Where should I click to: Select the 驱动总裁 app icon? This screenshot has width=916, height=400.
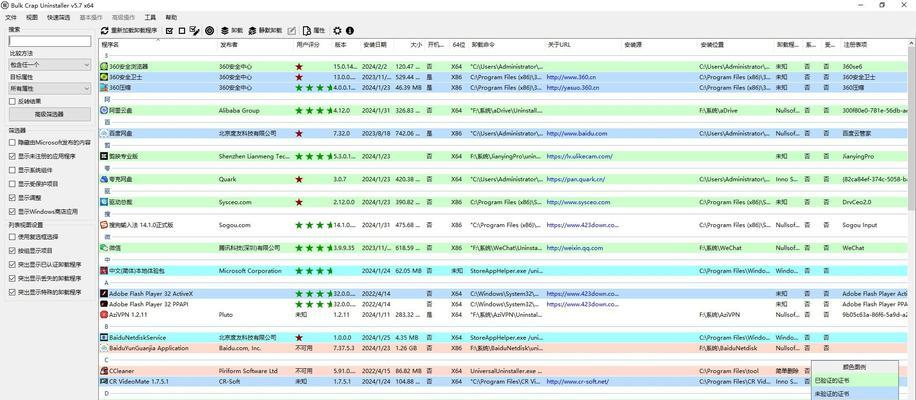[104, 202]
